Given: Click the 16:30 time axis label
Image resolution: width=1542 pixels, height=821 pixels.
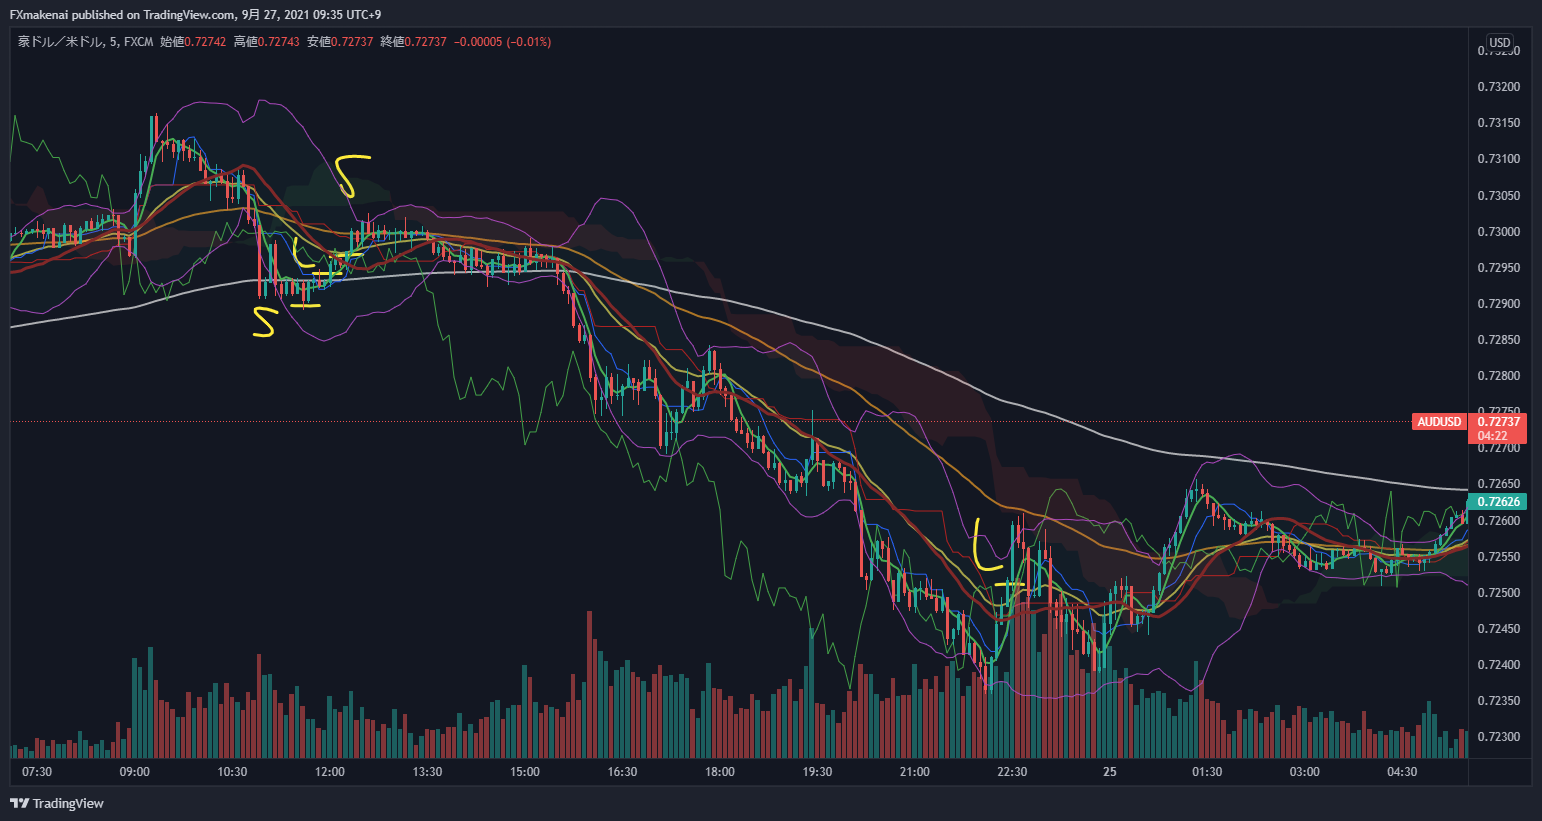Looking at the screenshot, I should pos(622,772).
